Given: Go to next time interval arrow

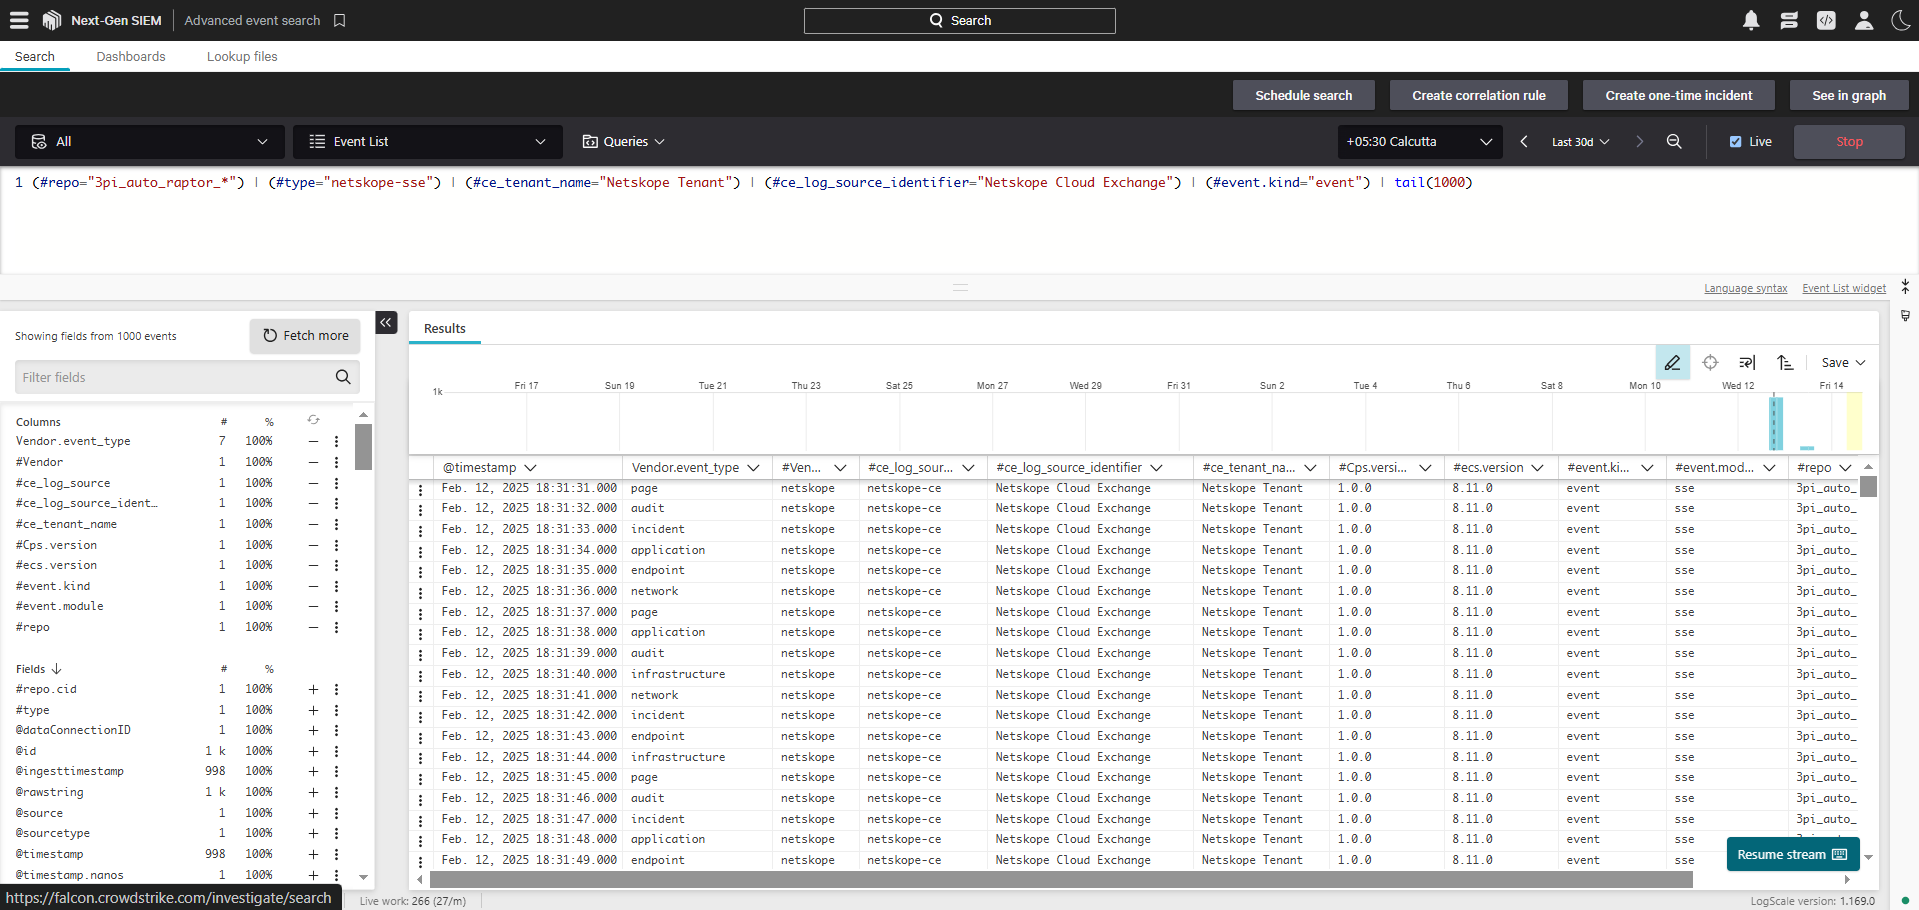Looking at the screenshot, I should pyautogui.click(x=1639, y=142).
